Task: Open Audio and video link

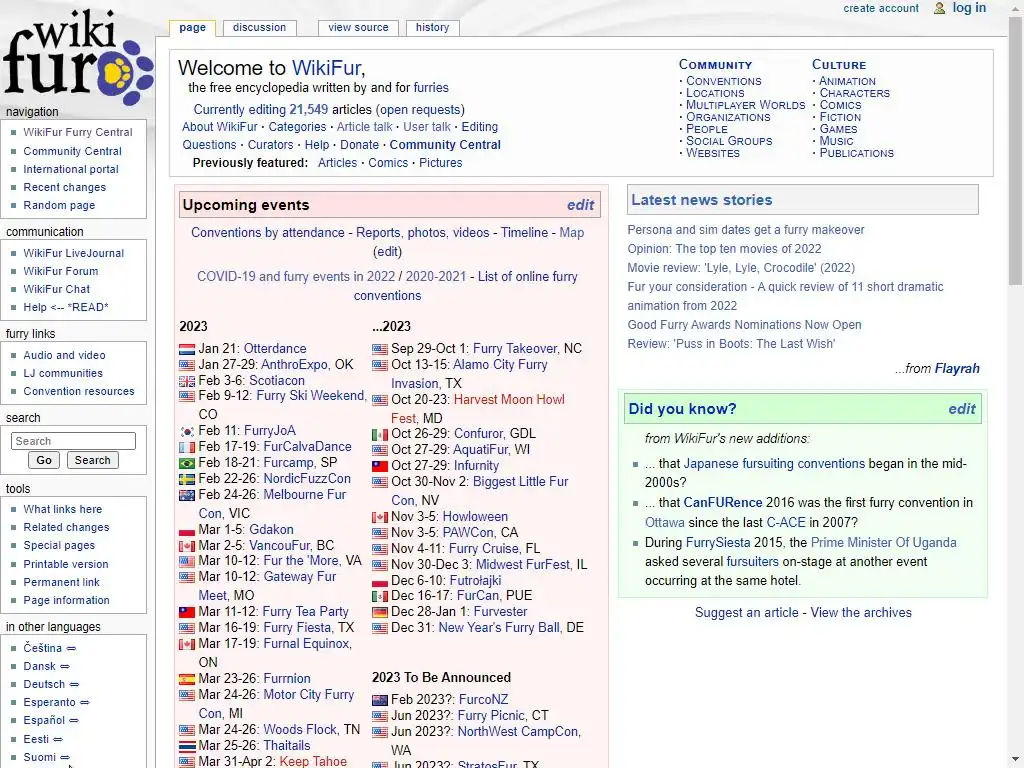Action: [64, 355]
